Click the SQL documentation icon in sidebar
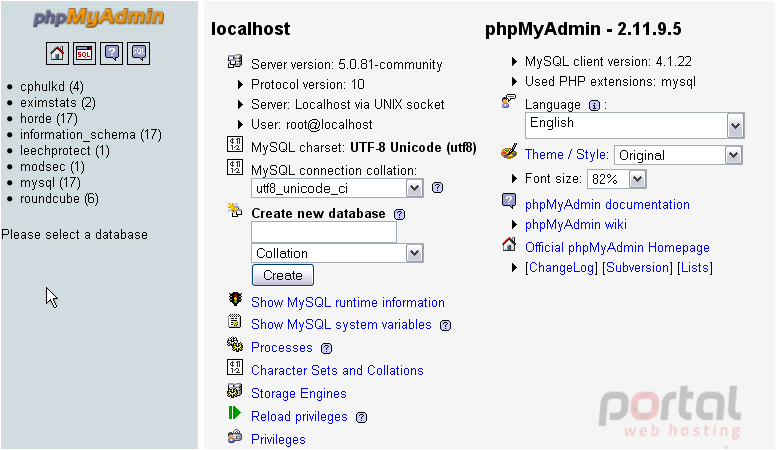This screenshot has width=776, height=450. click(x=139, y=53)
